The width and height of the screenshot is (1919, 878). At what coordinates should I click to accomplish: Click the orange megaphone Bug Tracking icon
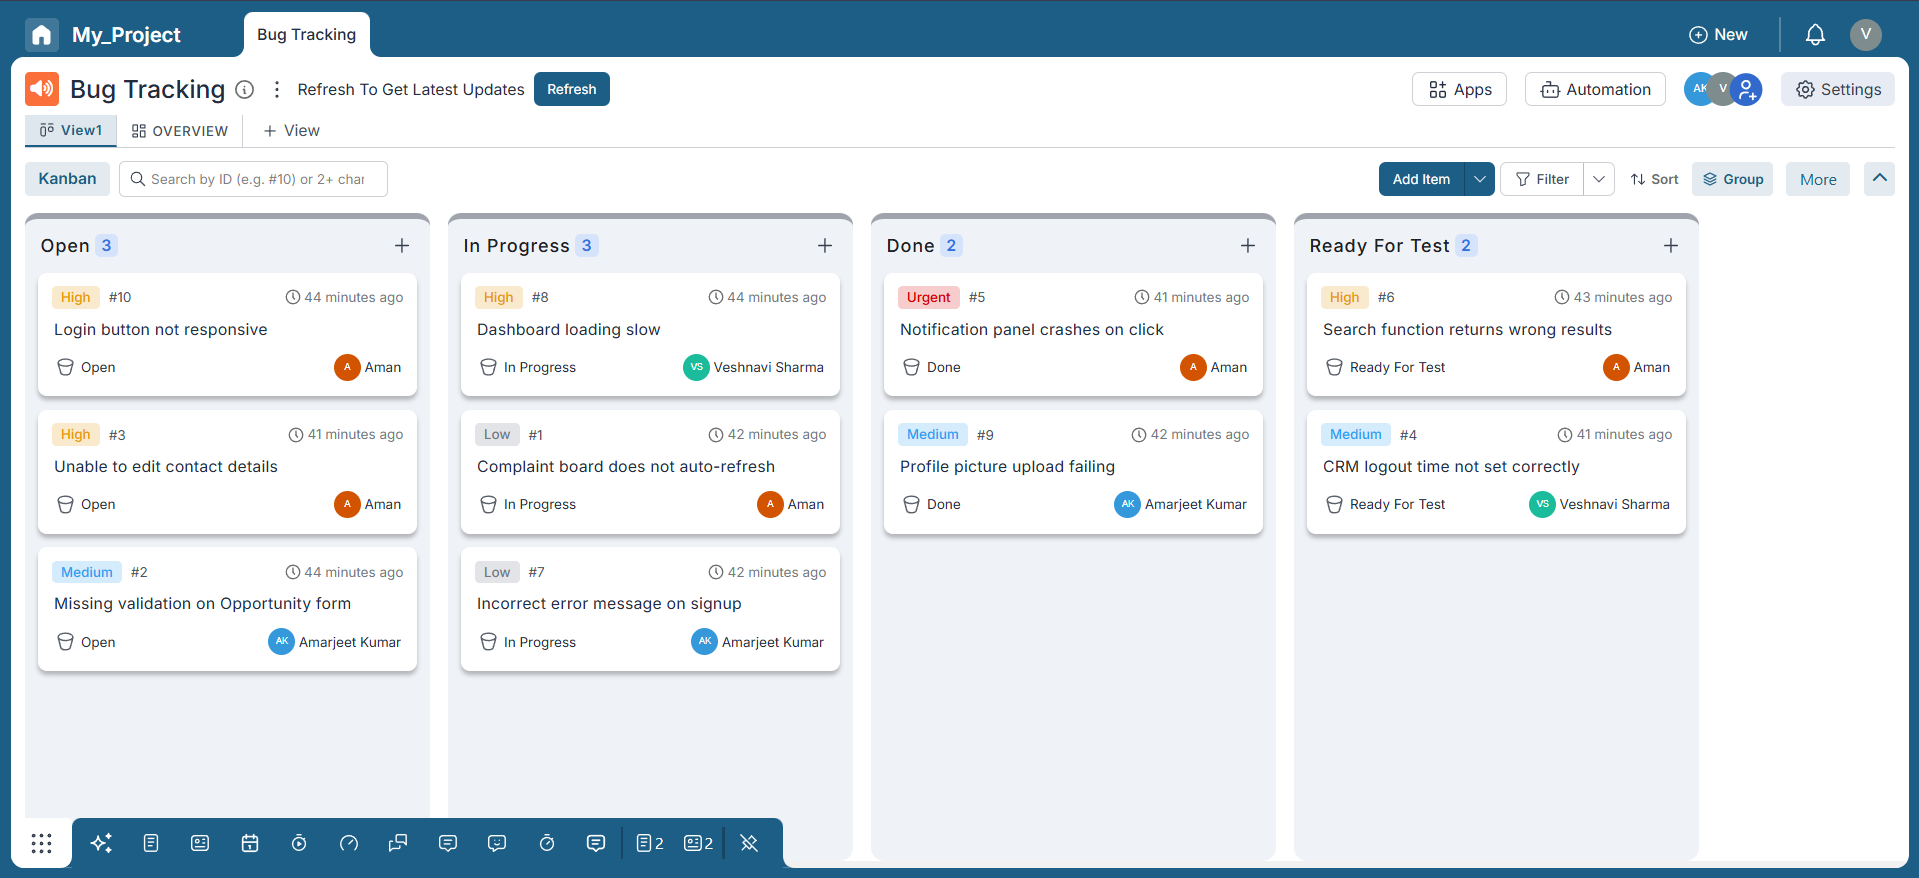pos(42,89)
